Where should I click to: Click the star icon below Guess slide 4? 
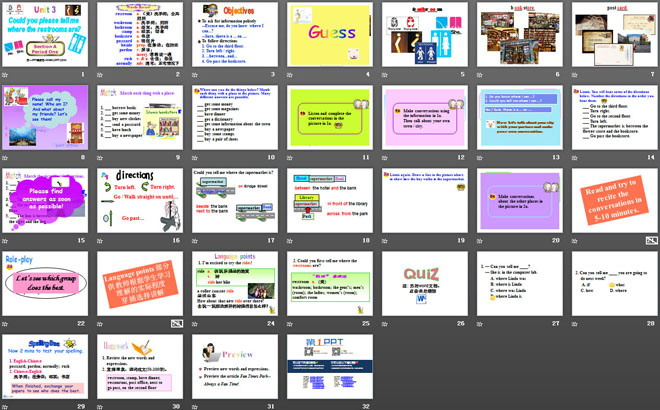291,73
